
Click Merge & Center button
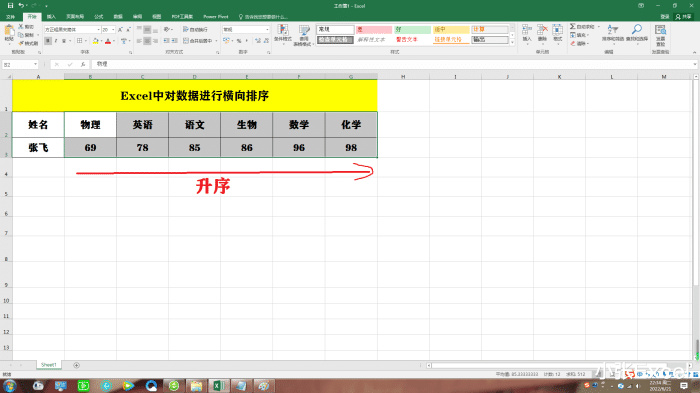pyautogui.click(x=198, y=41)
